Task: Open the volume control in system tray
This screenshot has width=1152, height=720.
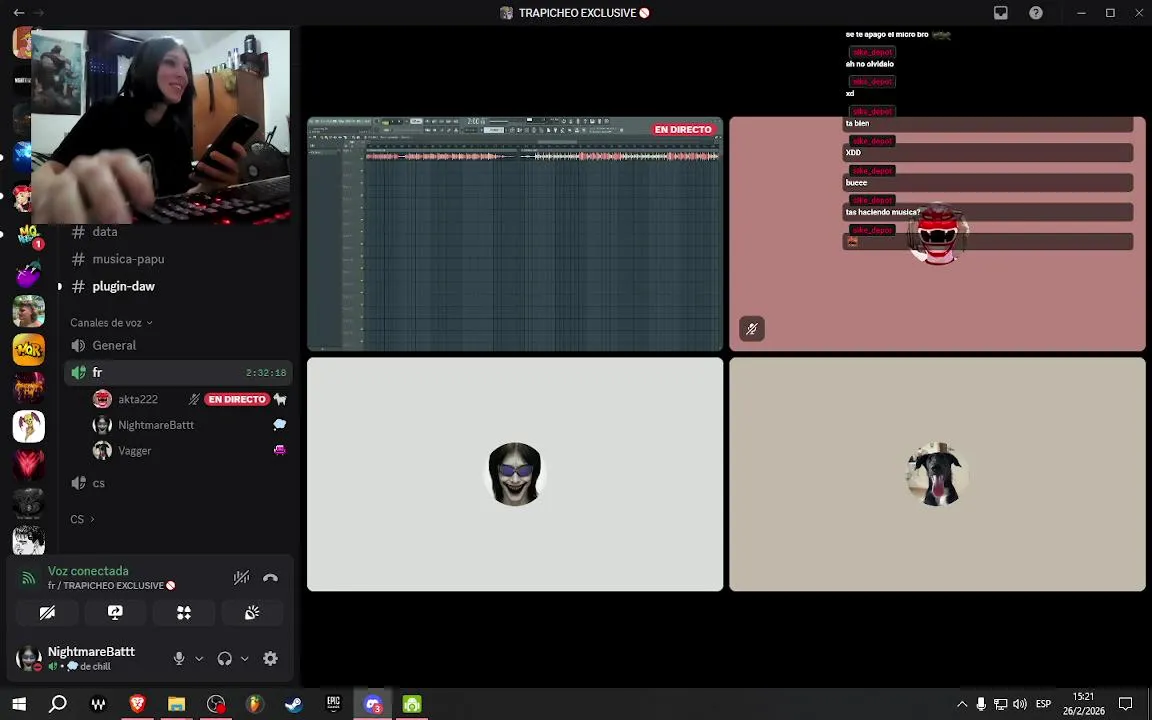Action: click(x=1020, y=704)
